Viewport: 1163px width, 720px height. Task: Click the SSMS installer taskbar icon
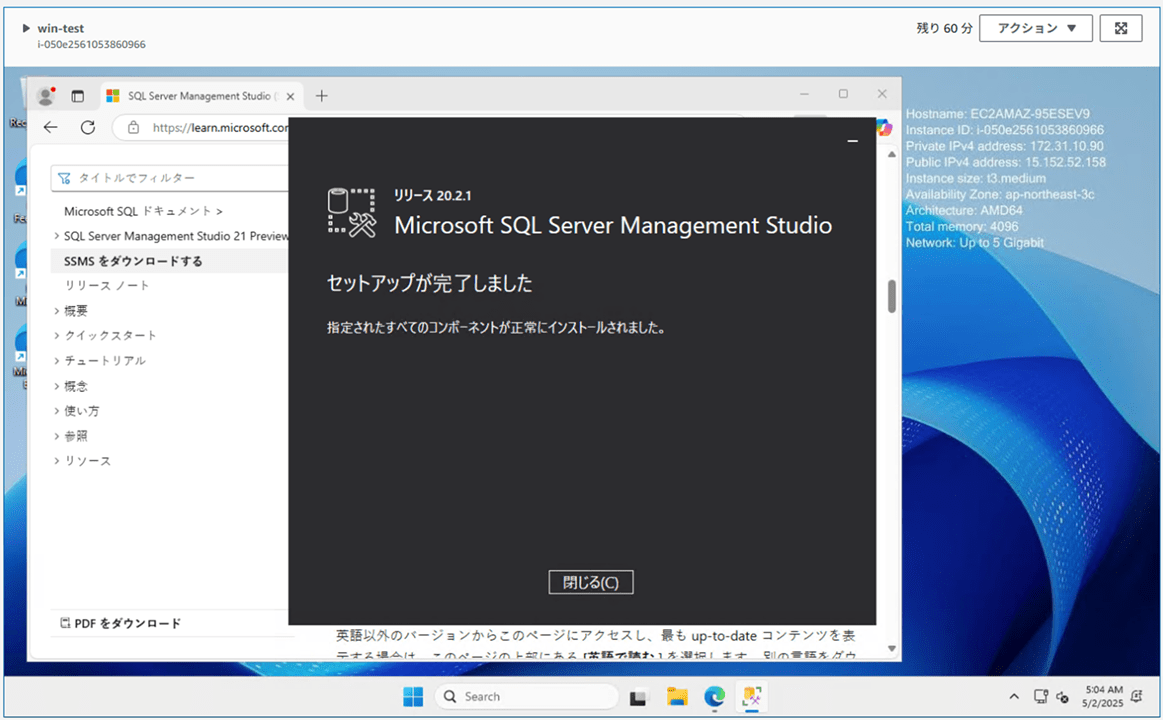click(752, 696)
